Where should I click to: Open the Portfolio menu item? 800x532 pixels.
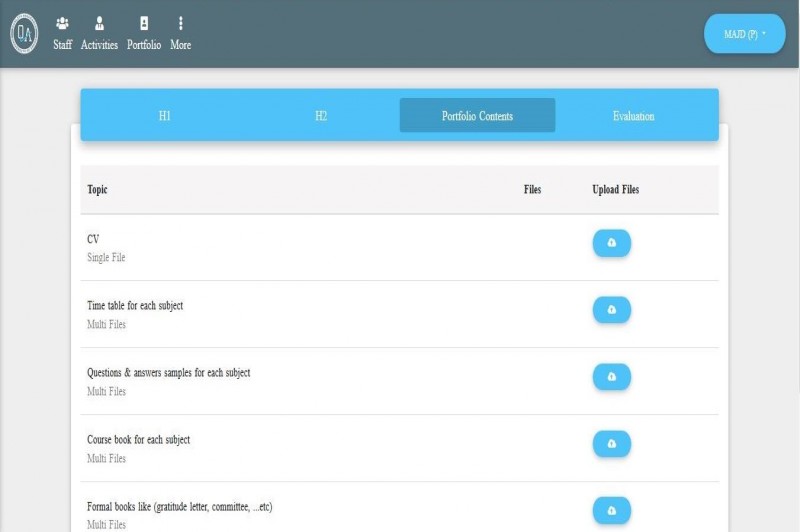coord(144,33)
